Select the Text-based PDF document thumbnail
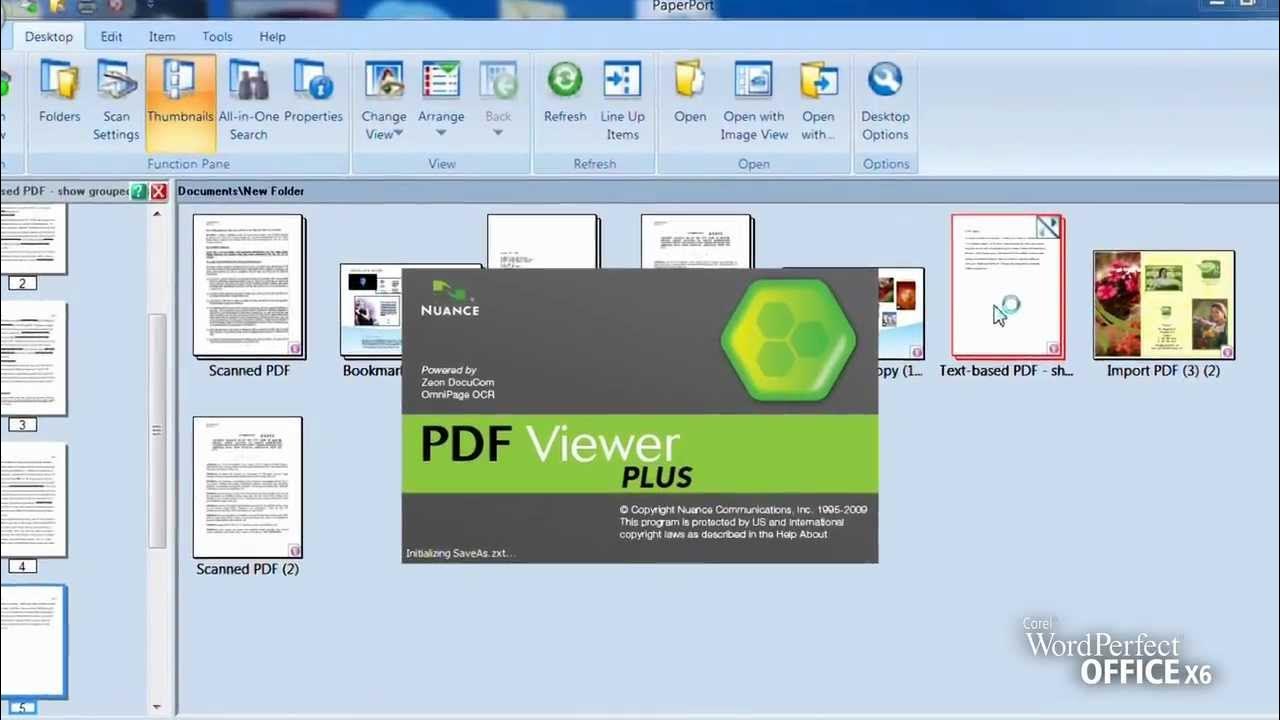Image resolution: width=1280 pixels, height=720 pixels. [x=1008, y=286]
